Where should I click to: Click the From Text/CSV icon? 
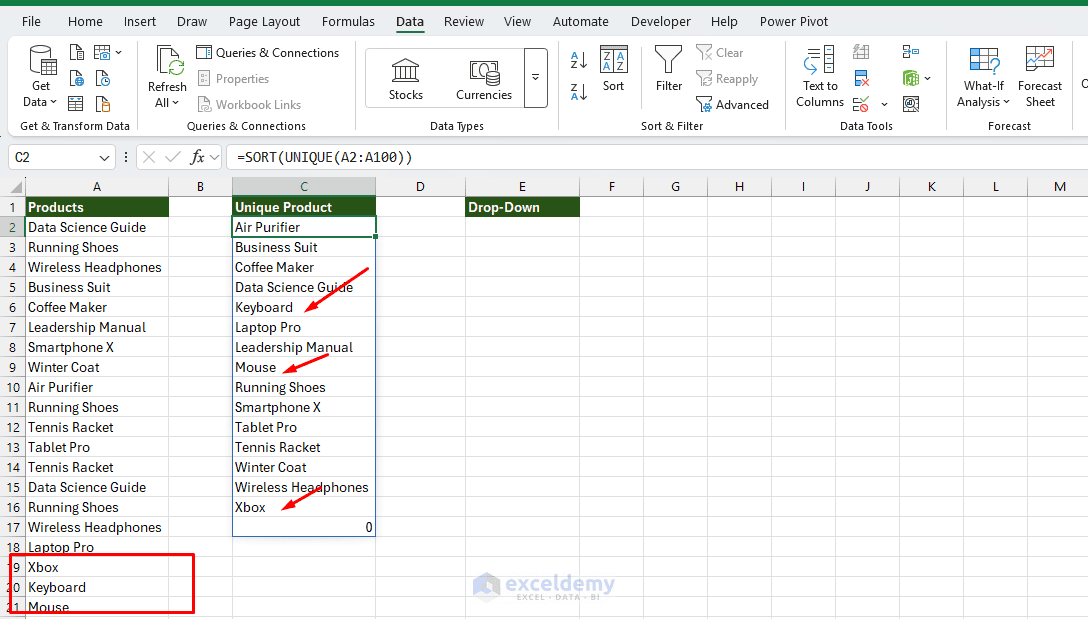76,52
